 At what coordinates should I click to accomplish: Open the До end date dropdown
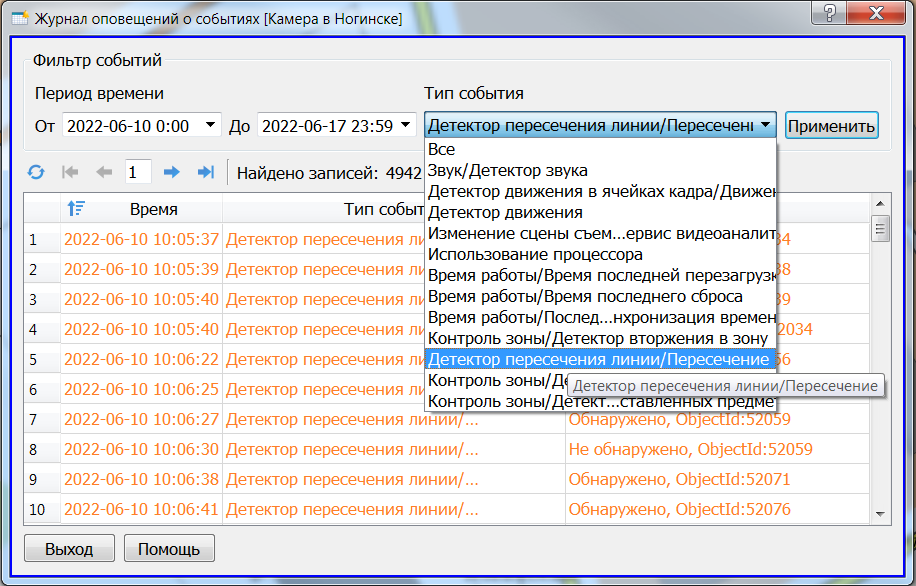coord(406,125)
